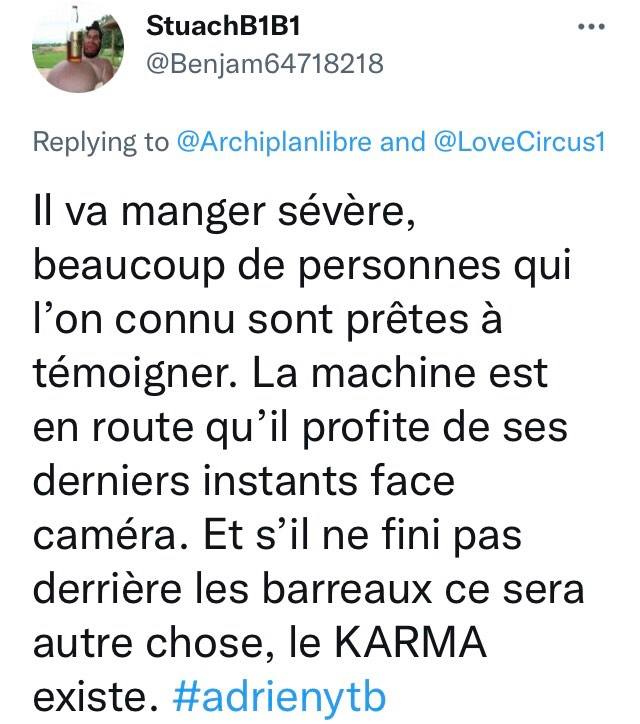Click the word 'and' between the mentions
The width and height of the screenshot is (640, 724).
402,142
